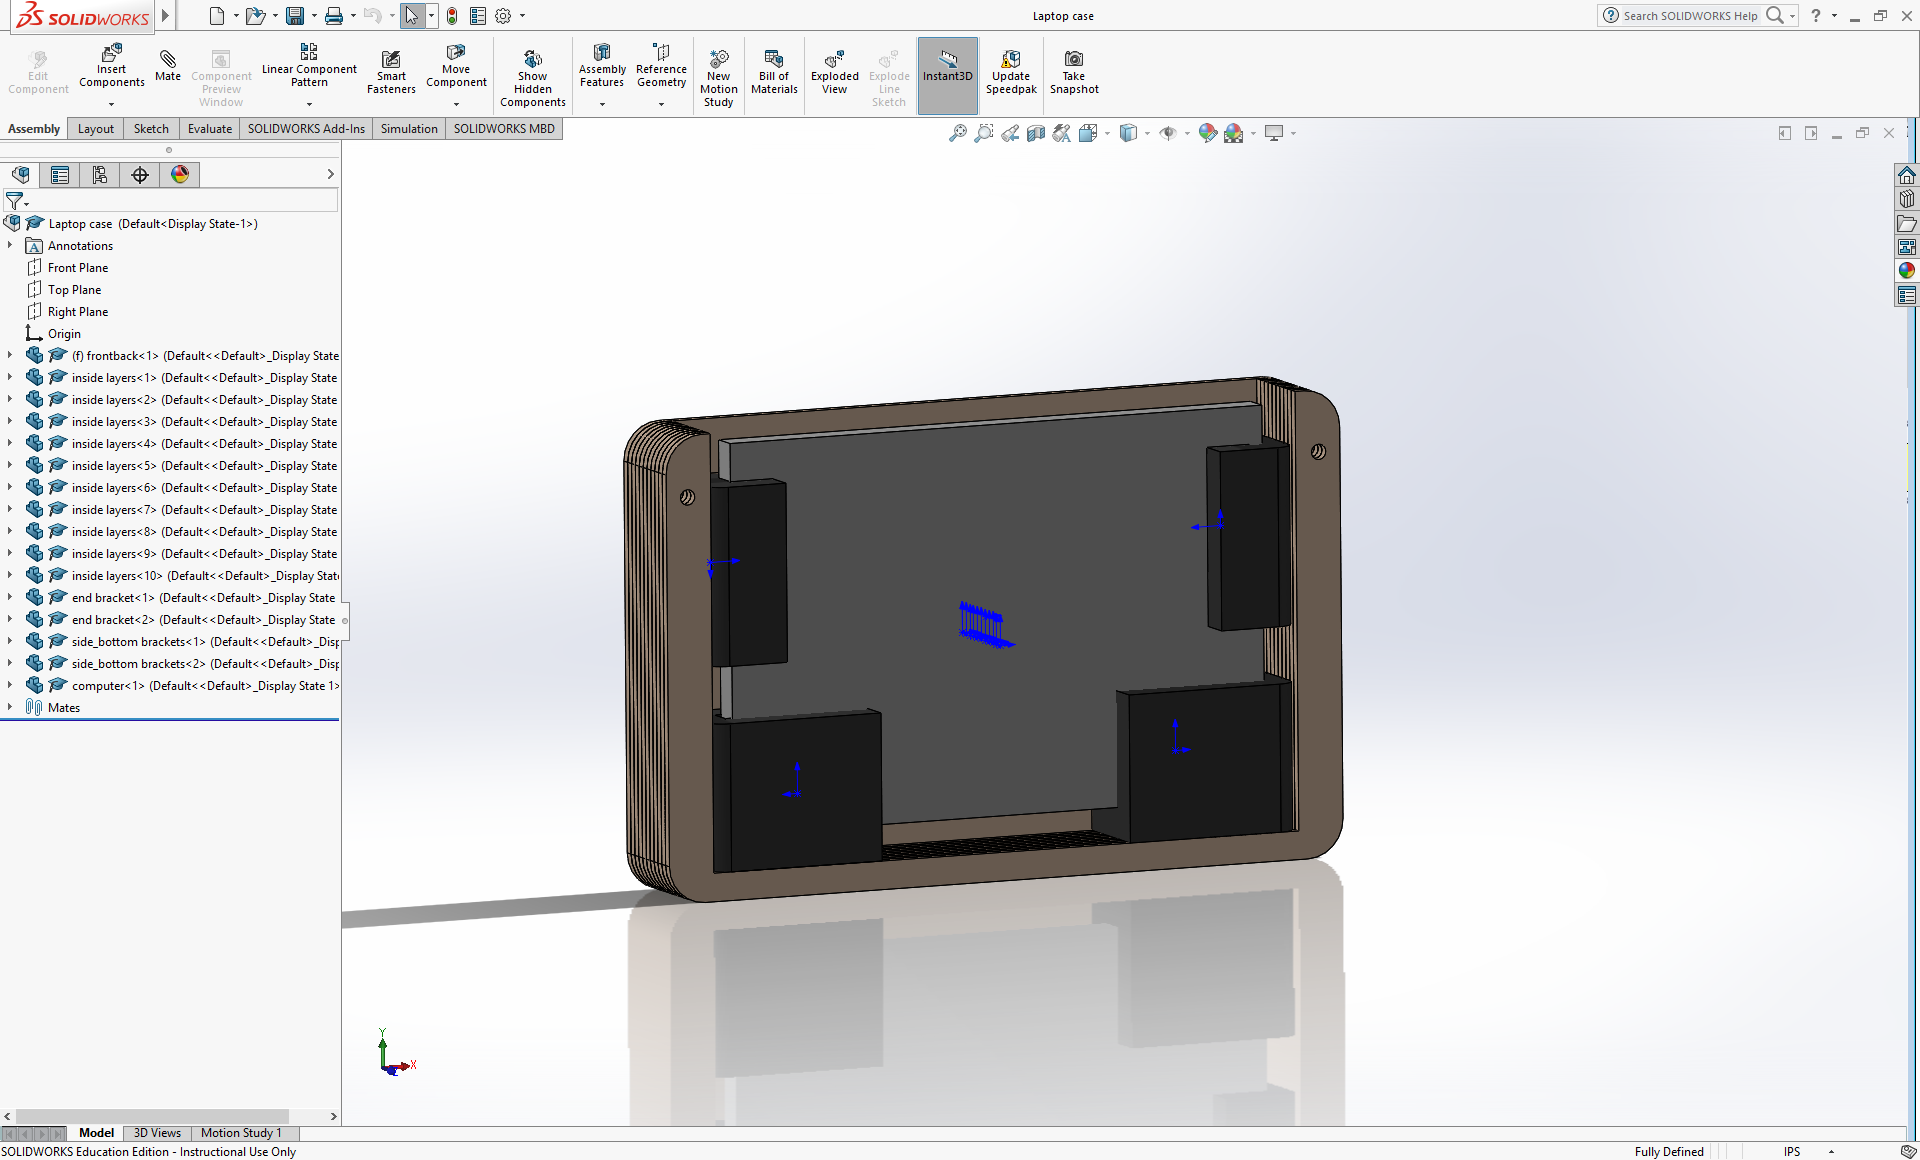Image resolution: width=1920 pixels, height=1160 pixels.
Task: Select the Front Plane tree item
Action: 78,268
